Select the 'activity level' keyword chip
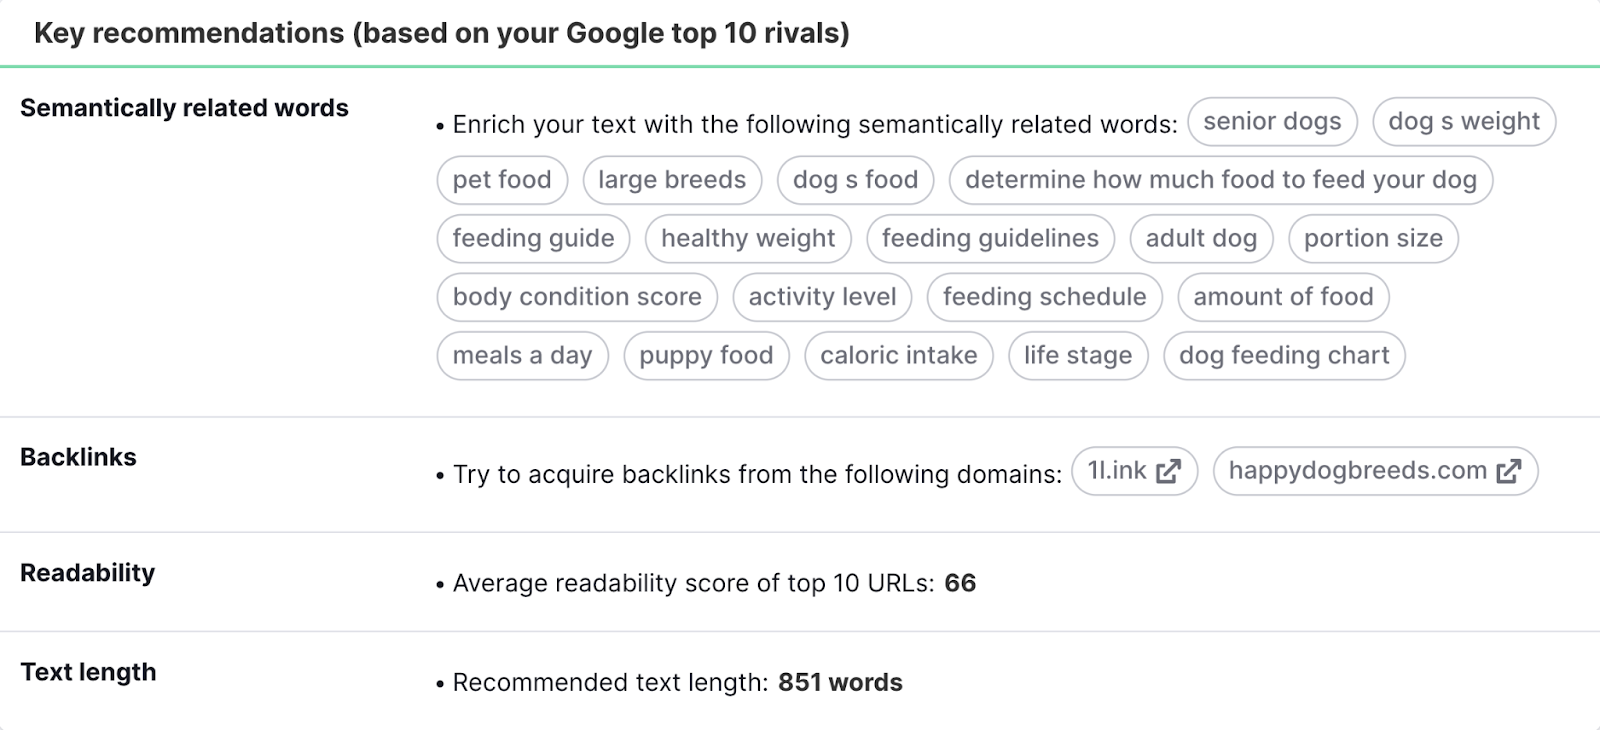Image resolution: width=1600 pixels, height=730 pixels. pyautogui.click(x=822, y=297)
